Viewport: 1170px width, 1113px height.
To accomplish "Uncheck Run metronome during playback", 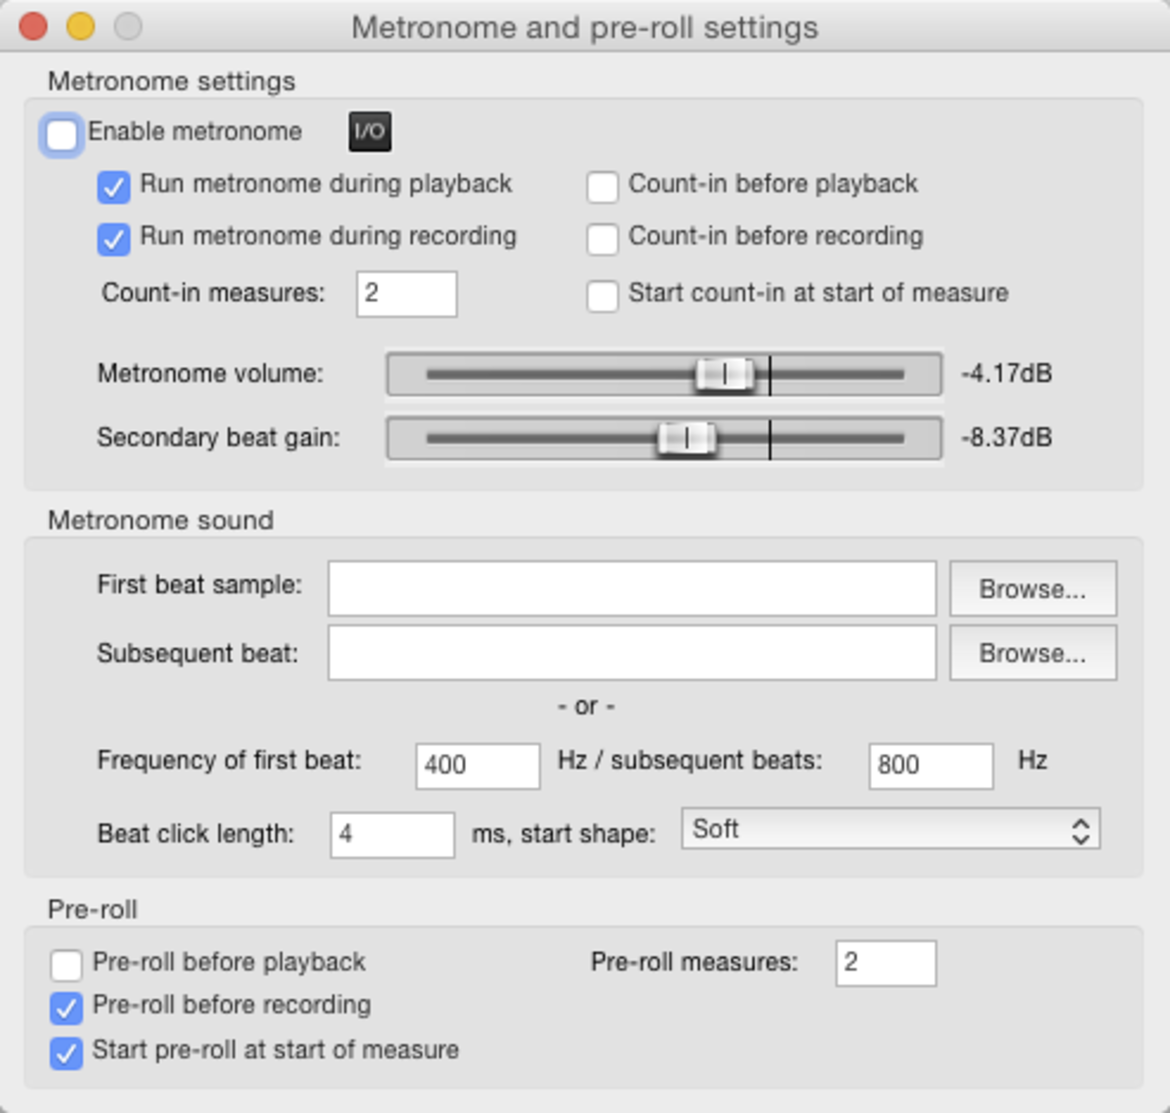I will pyautogui.click(x=113, y=186).
